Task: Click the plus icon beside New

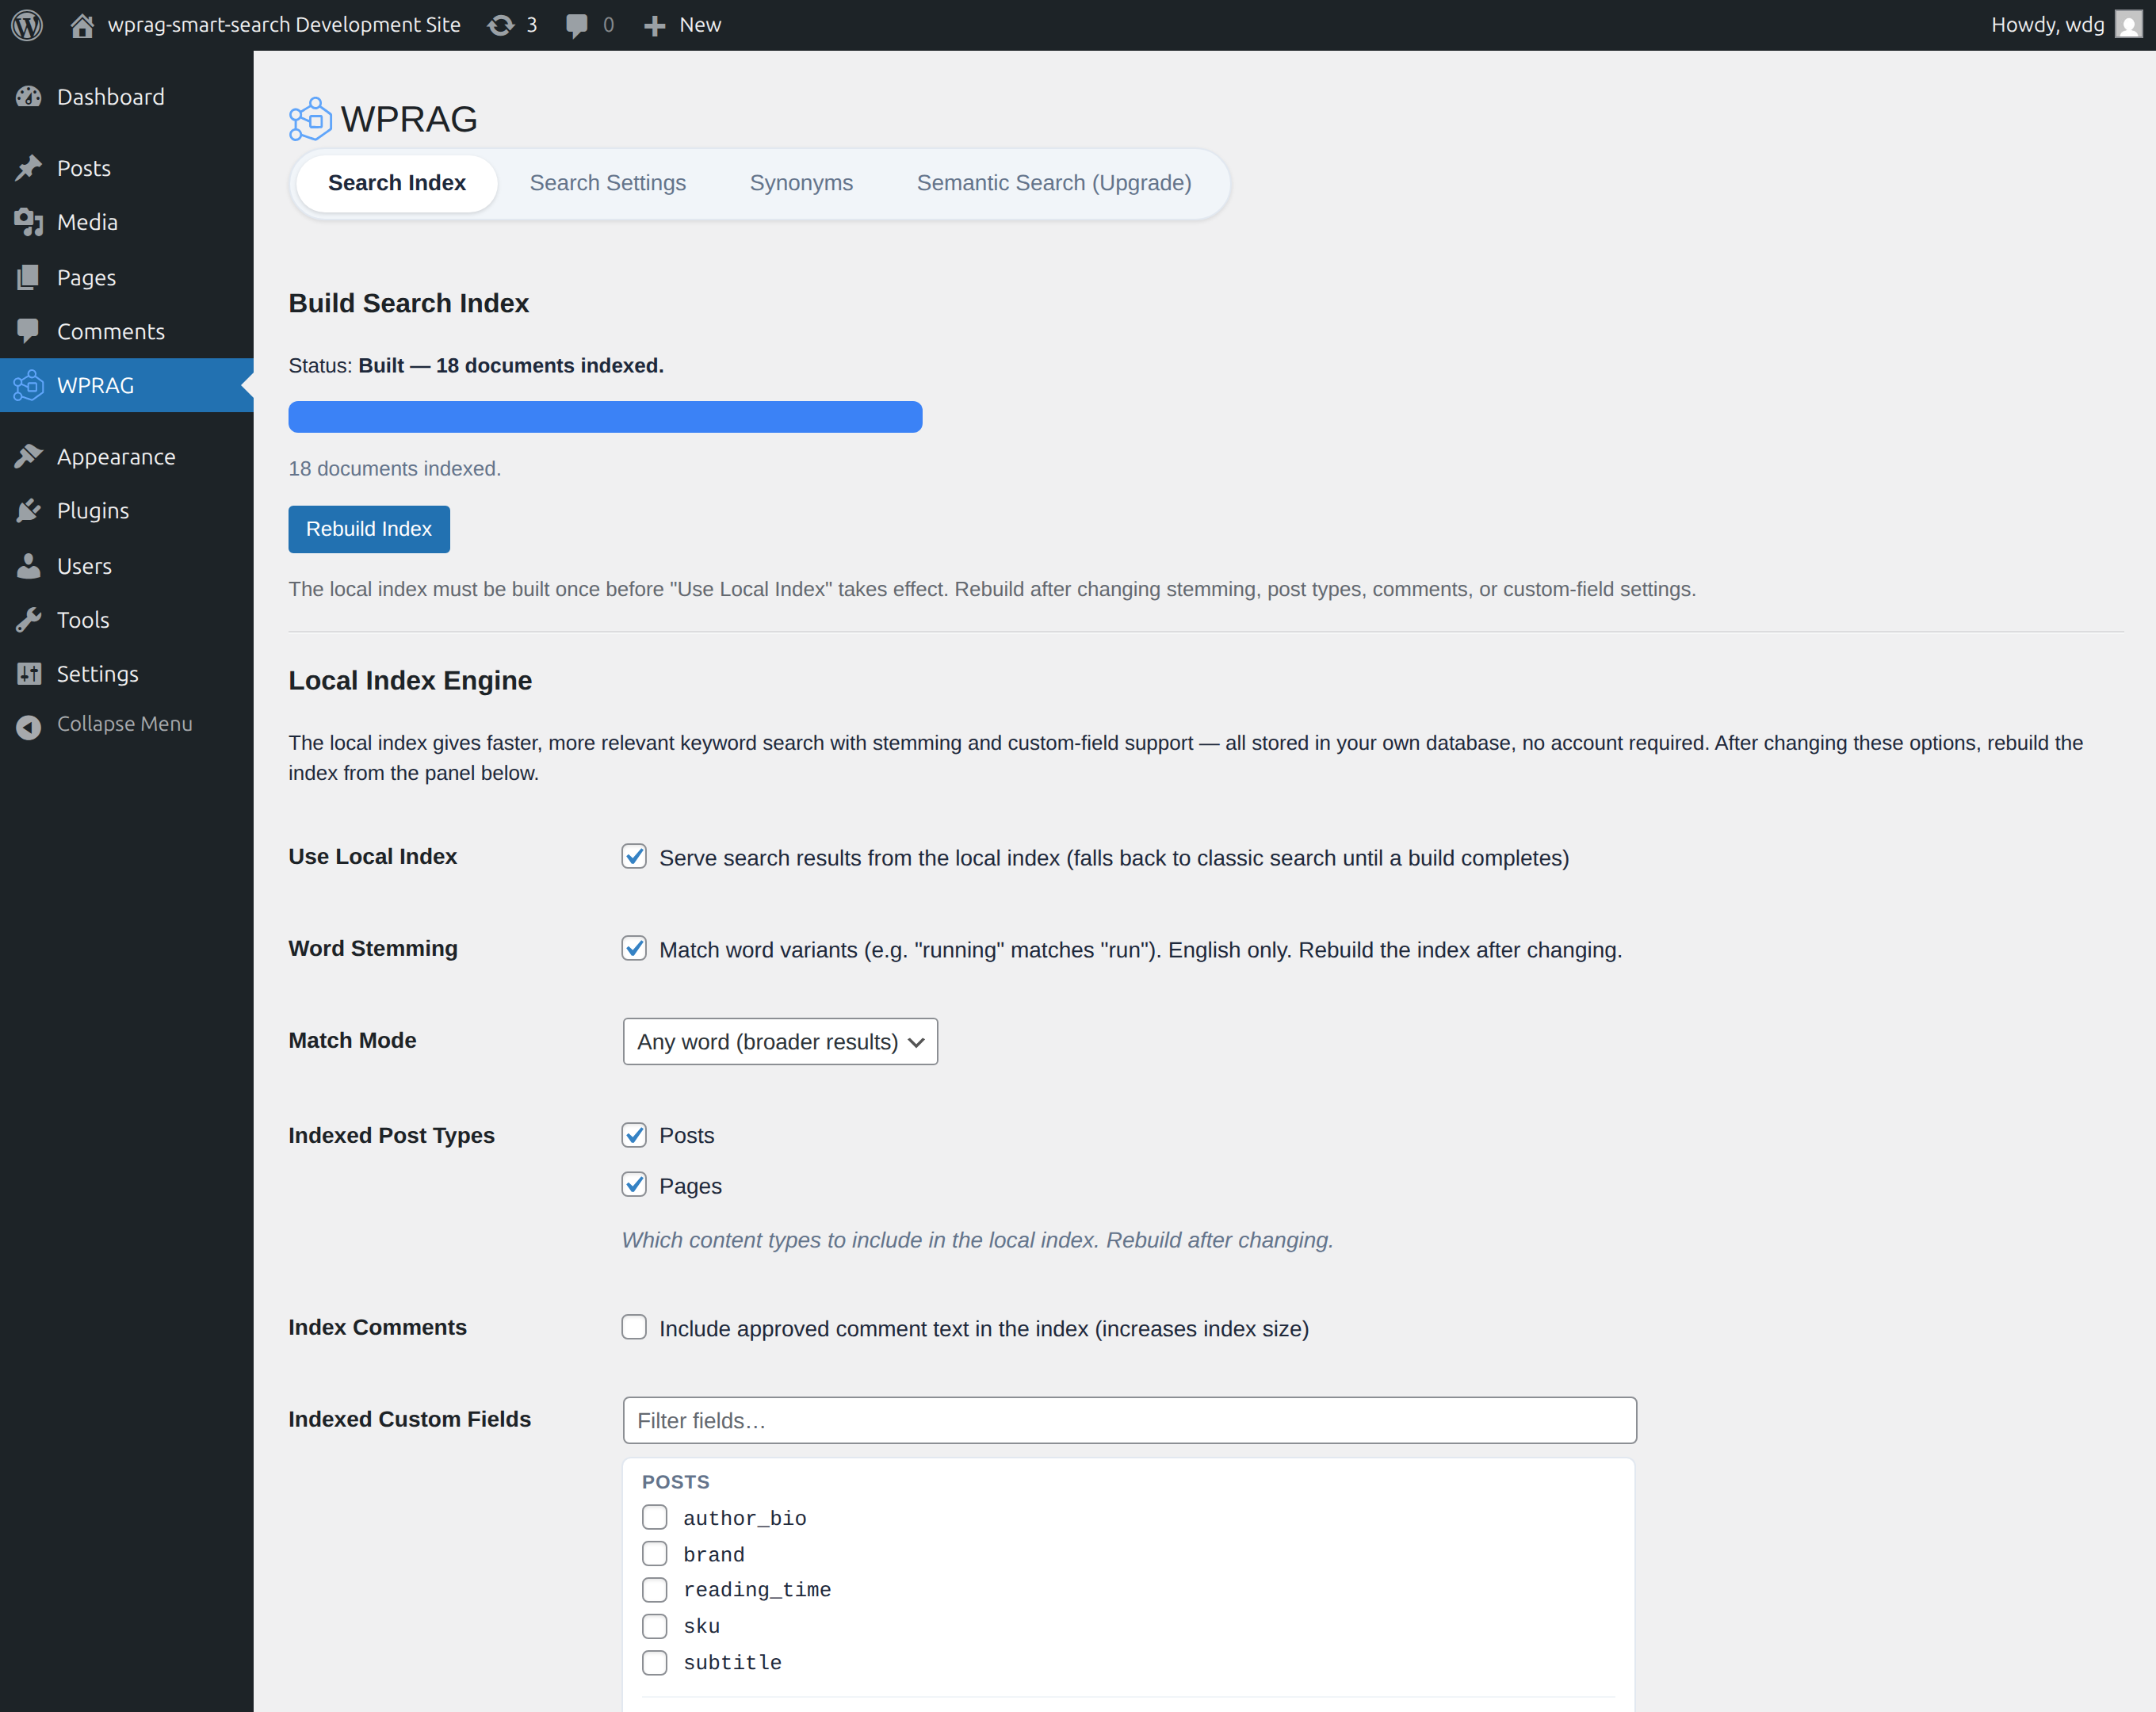Action: point(654,26)
